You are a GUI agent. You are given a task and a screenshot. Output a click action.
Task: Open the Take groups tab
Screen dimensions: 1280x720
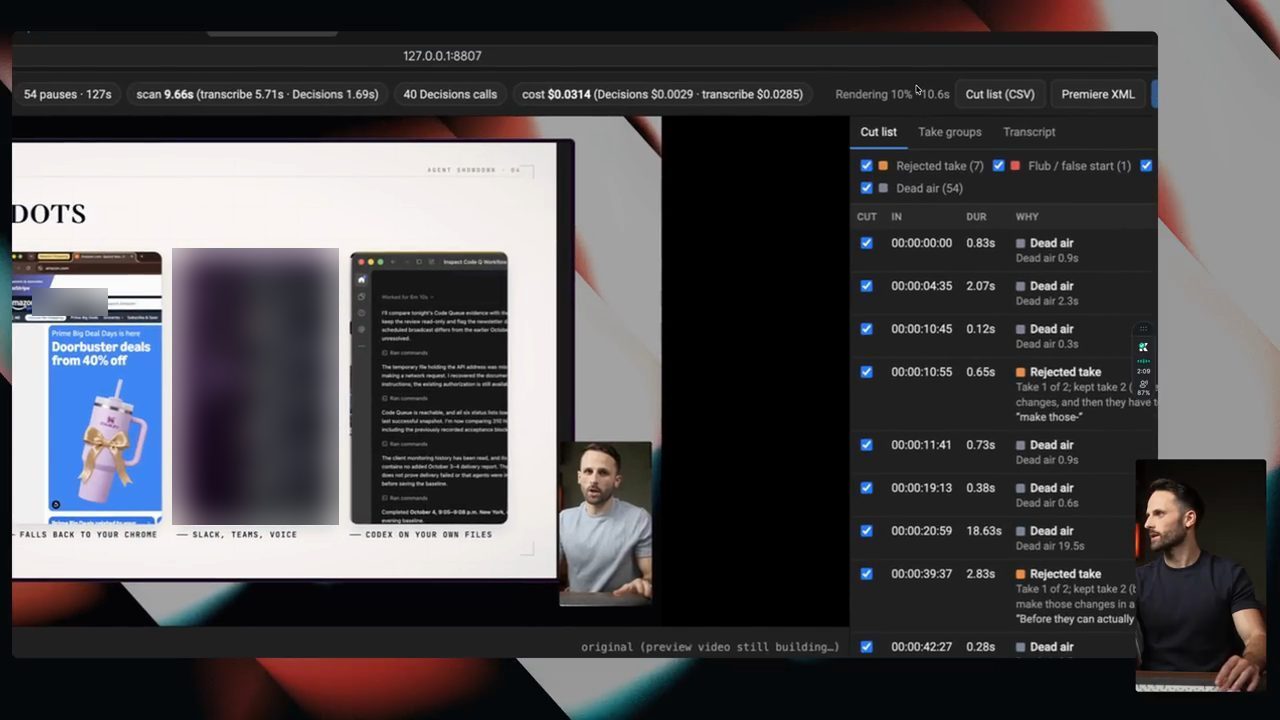(x=950, y=132)
